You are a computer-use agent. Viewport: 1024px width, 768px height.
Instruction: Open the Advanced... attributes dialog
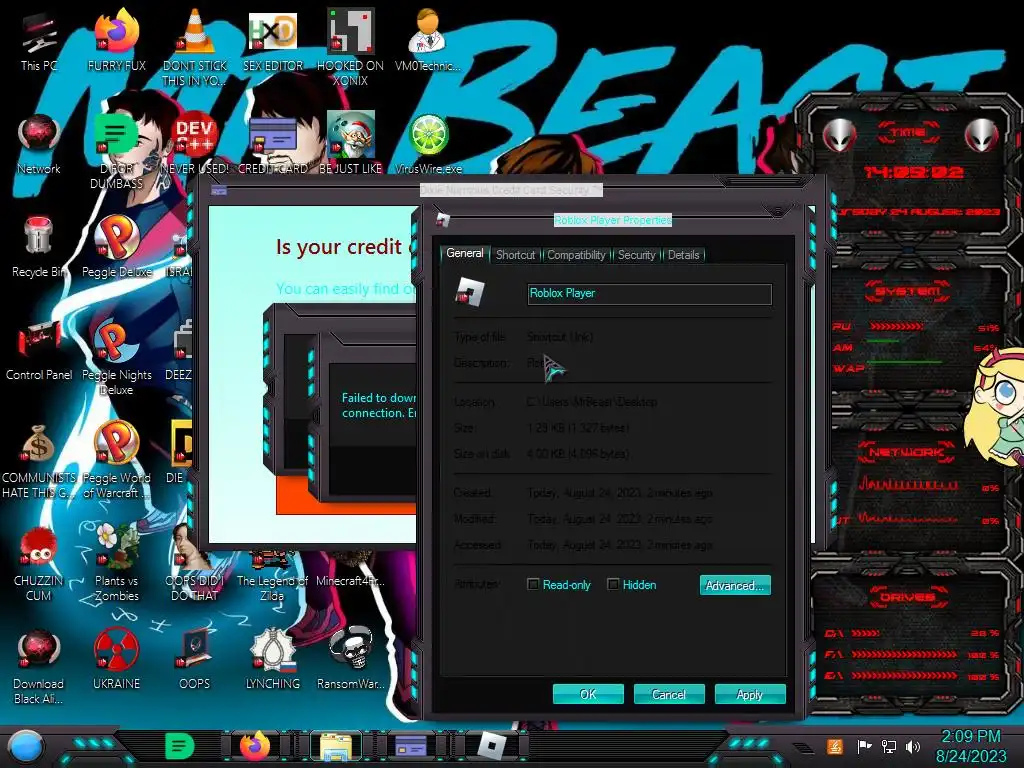735,585
